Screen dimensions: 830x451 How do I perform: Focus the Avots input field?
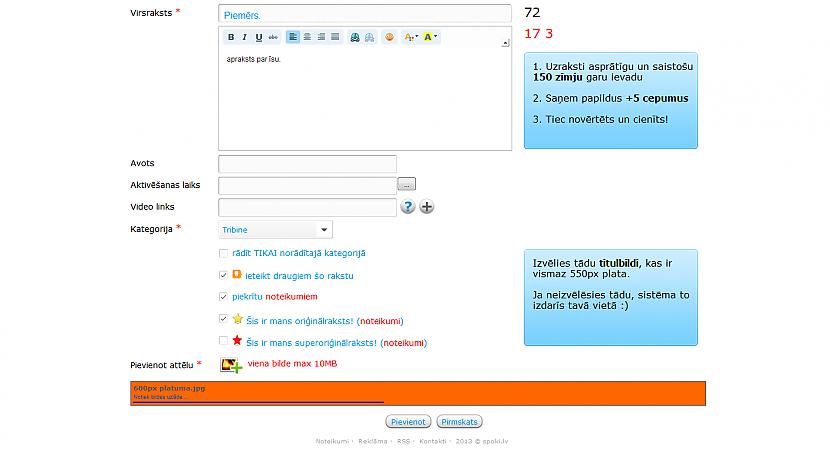[307, 164]
